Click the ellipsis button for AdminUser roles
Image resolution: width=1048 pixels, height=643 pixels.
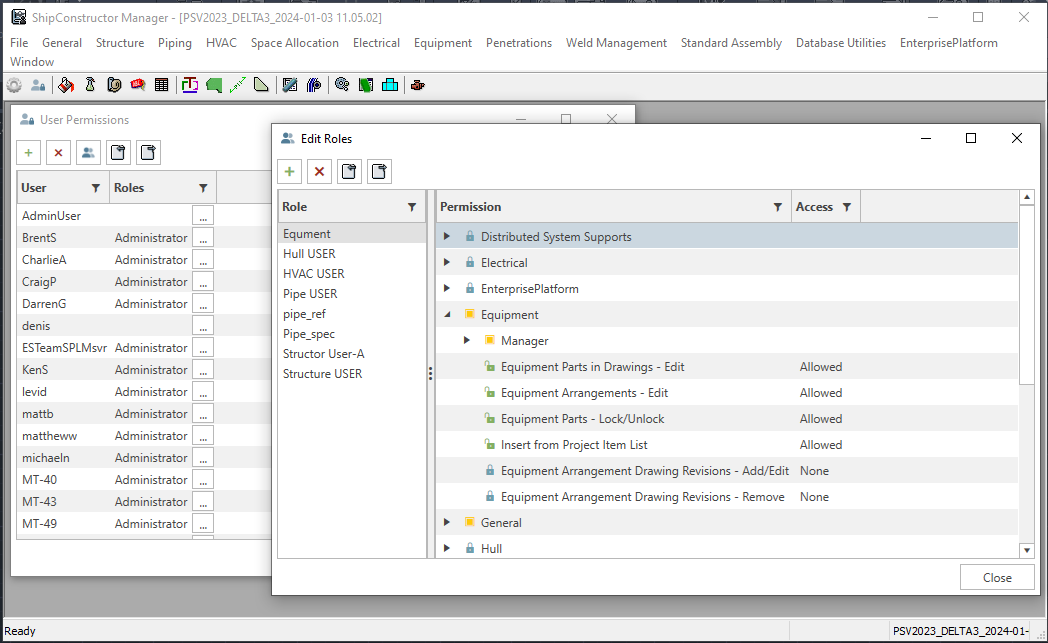coord(203,216)
